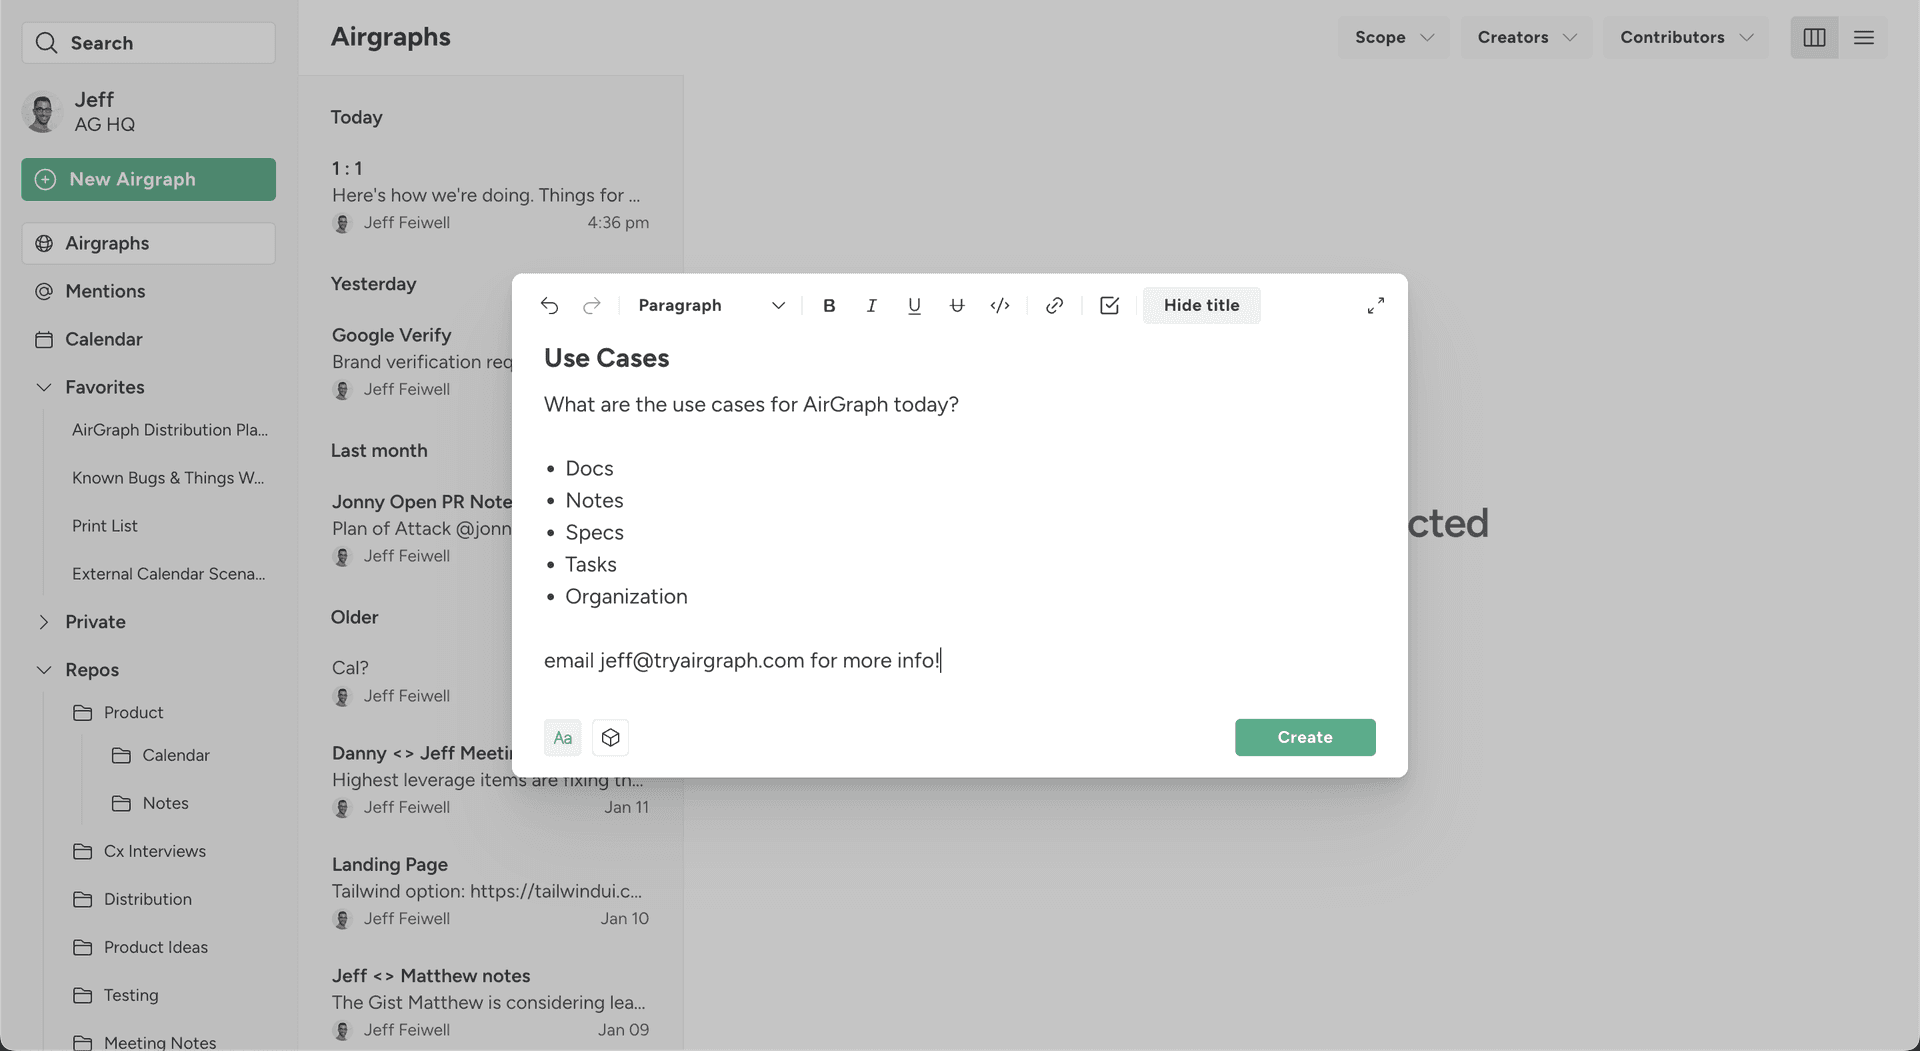Image resolution: width=1920 pixels, height=1051 pixels.
Task: Expand the editor to full screen
Action: click(x=1376, y=305)
